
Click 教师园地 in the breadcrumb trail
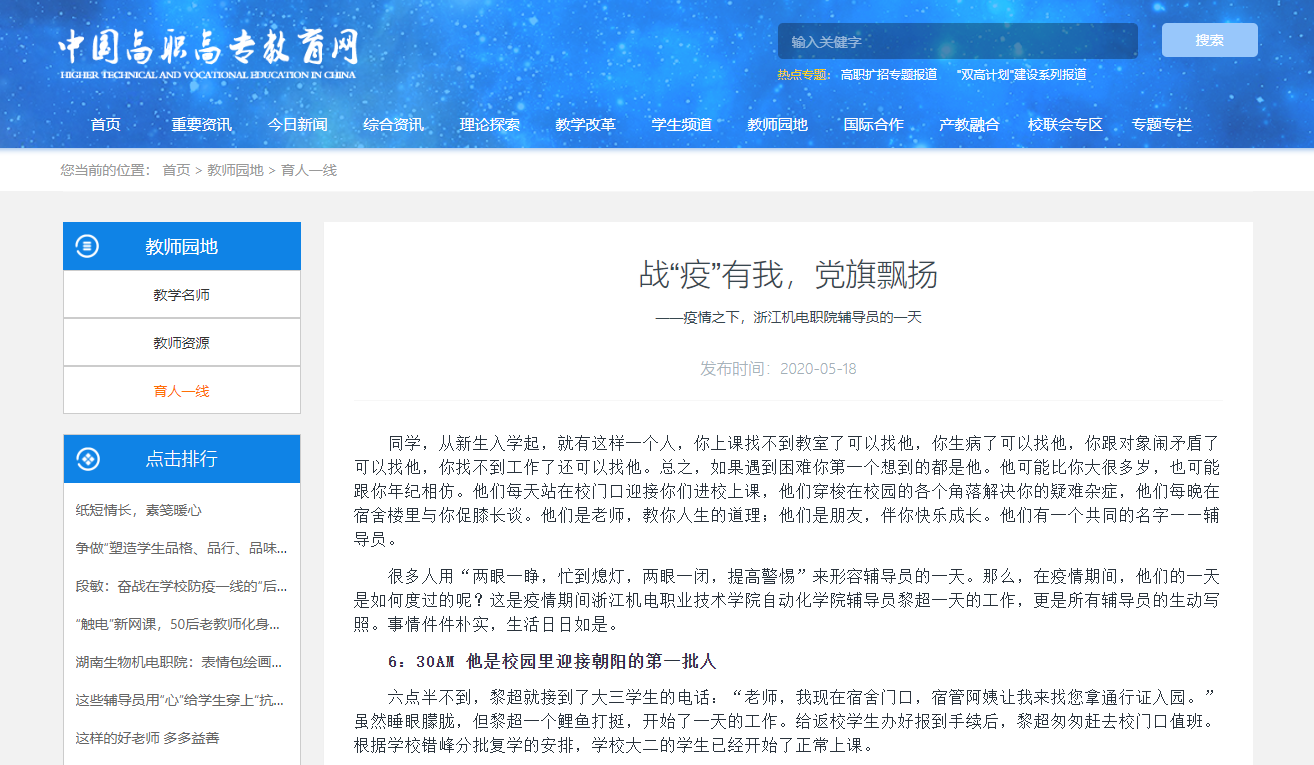(235, 170)
